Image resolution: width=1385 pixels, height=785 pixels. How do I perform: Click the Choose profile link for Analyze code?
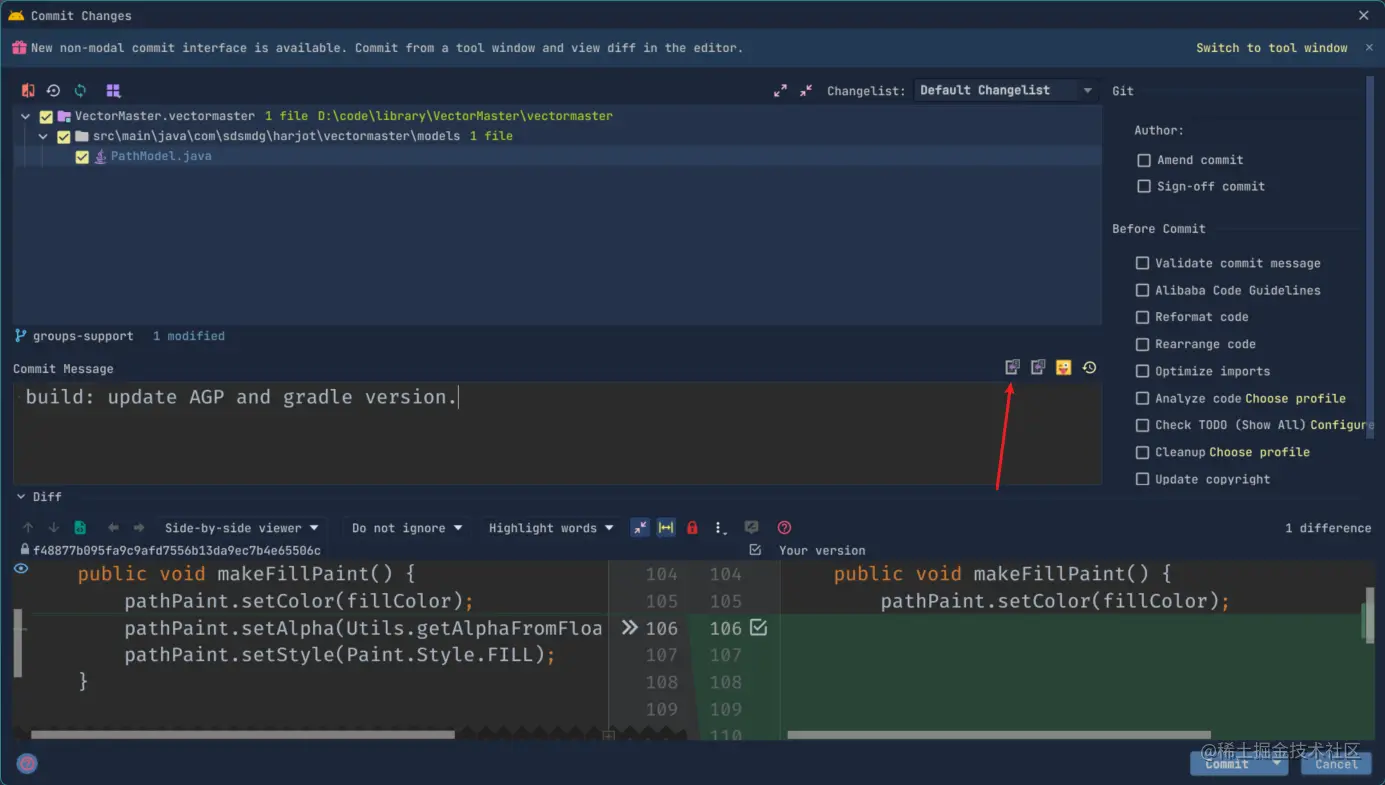pyautogui.click(x=1295, y=398)
